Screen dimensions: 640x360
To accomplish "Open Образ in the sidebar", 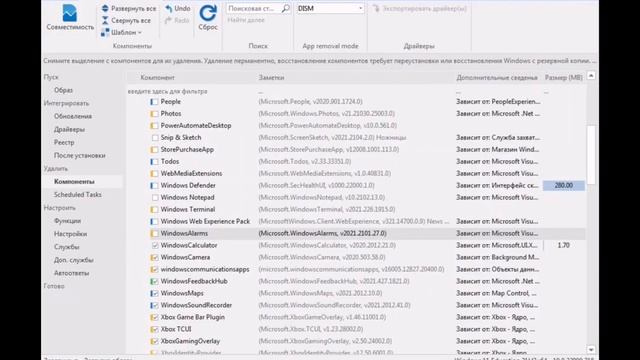I will (x=63, y=90).
